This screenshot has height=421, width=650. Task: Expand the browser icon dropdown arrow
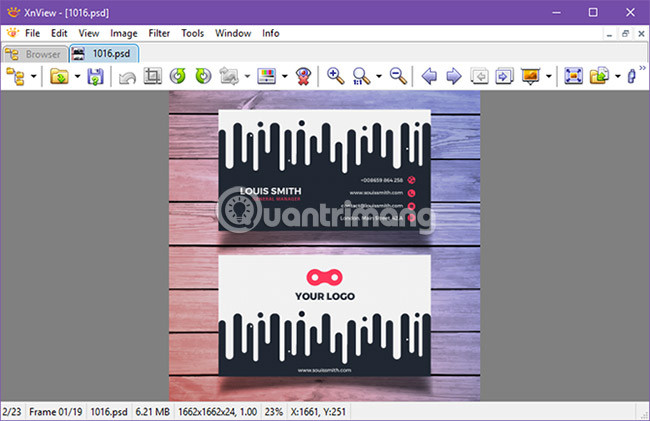tap(34, 77)
